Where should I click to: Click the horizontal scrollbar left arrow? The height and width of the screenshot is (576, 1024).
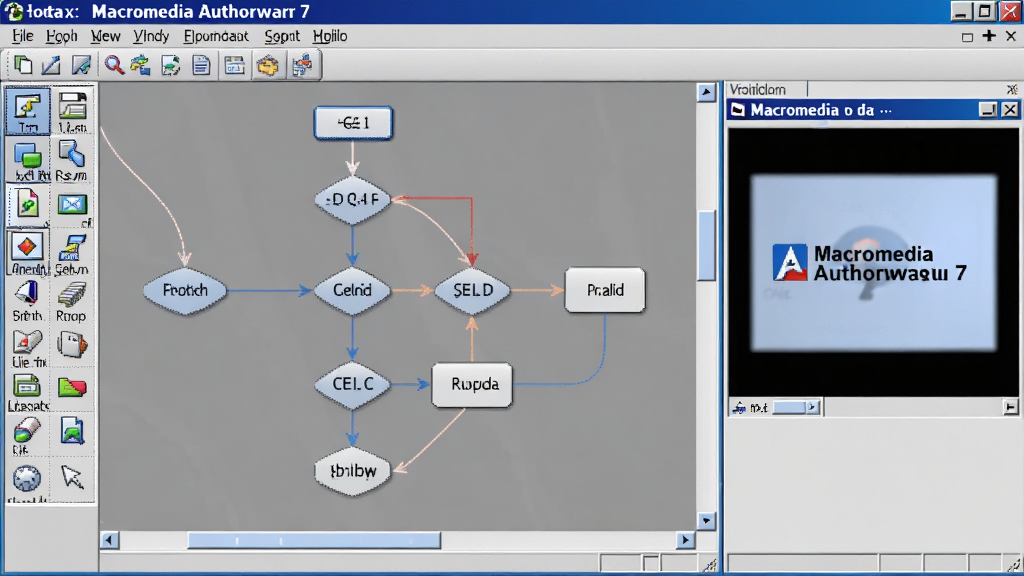[109, 540]
